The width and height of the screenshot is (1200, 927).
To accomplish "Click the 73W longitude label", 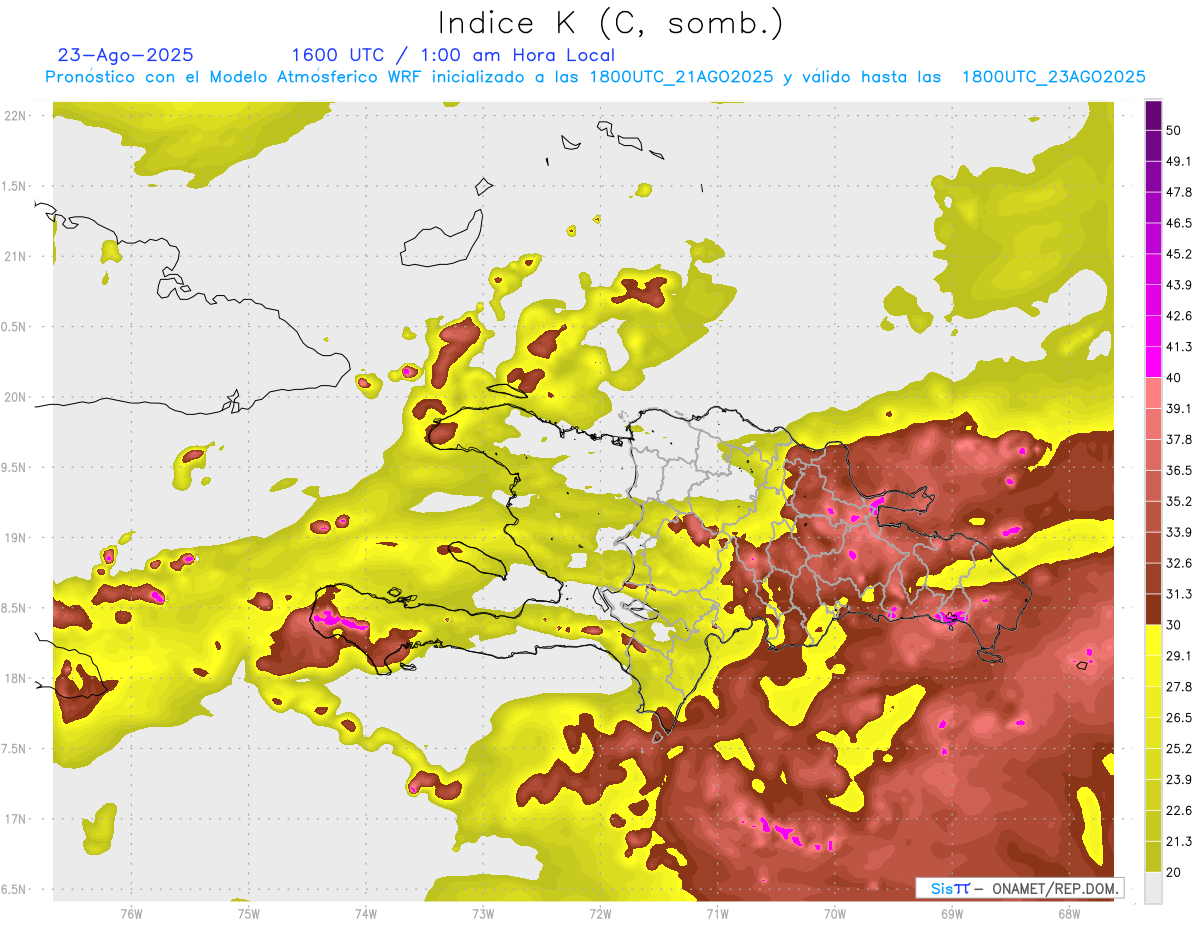I will point(483,913).
